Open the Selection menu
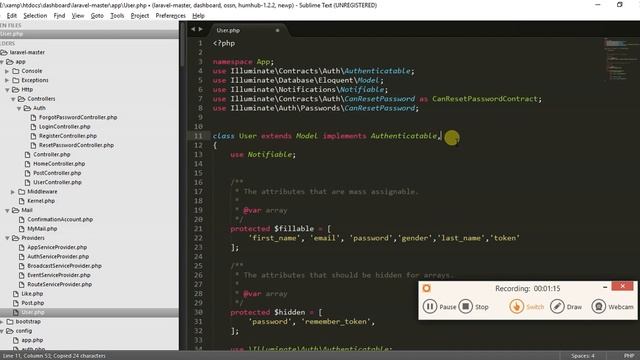 click(35, 16)
